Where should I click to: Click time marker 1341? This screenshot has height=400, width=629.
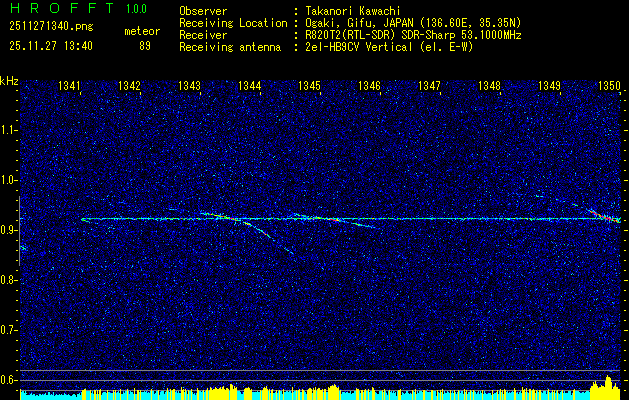69,86
